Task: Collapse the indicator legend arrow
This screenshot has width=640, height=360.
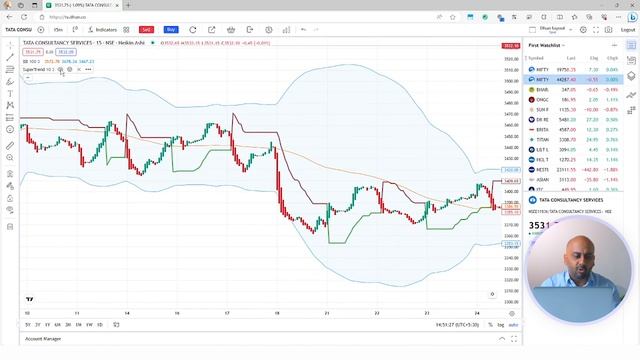Action: point(28,77)
